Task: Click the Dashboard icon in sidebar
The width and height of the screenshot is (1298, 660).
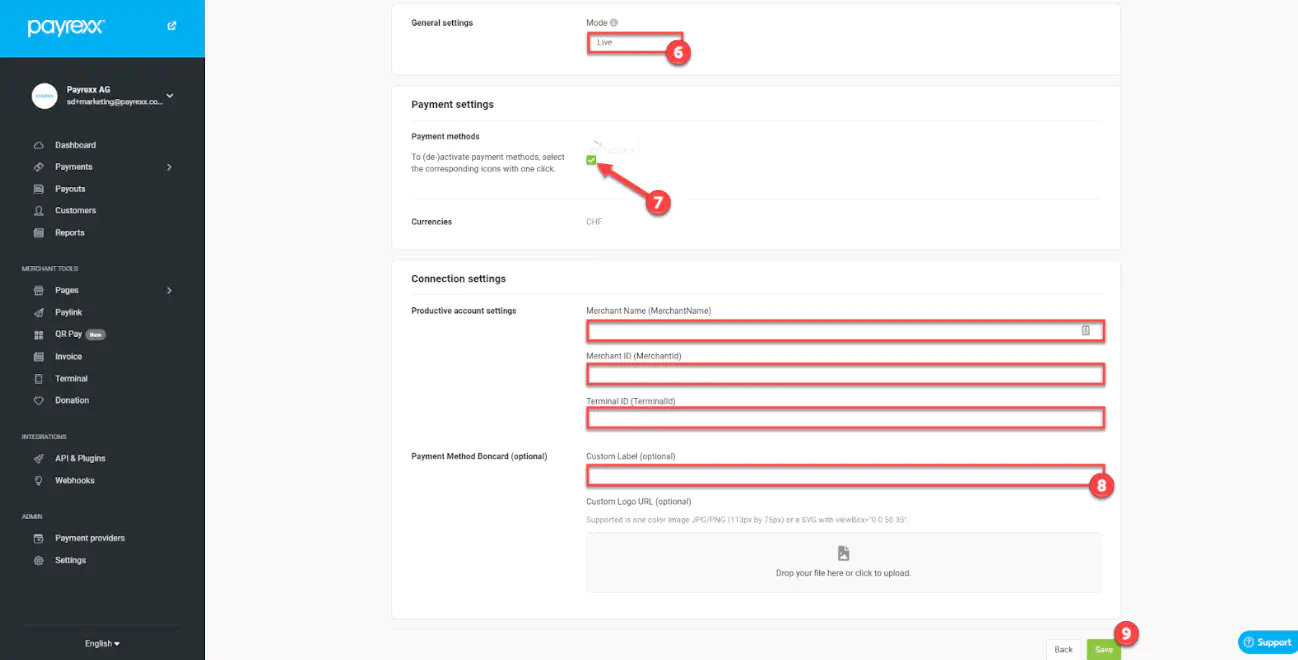Action: point(39,145)
